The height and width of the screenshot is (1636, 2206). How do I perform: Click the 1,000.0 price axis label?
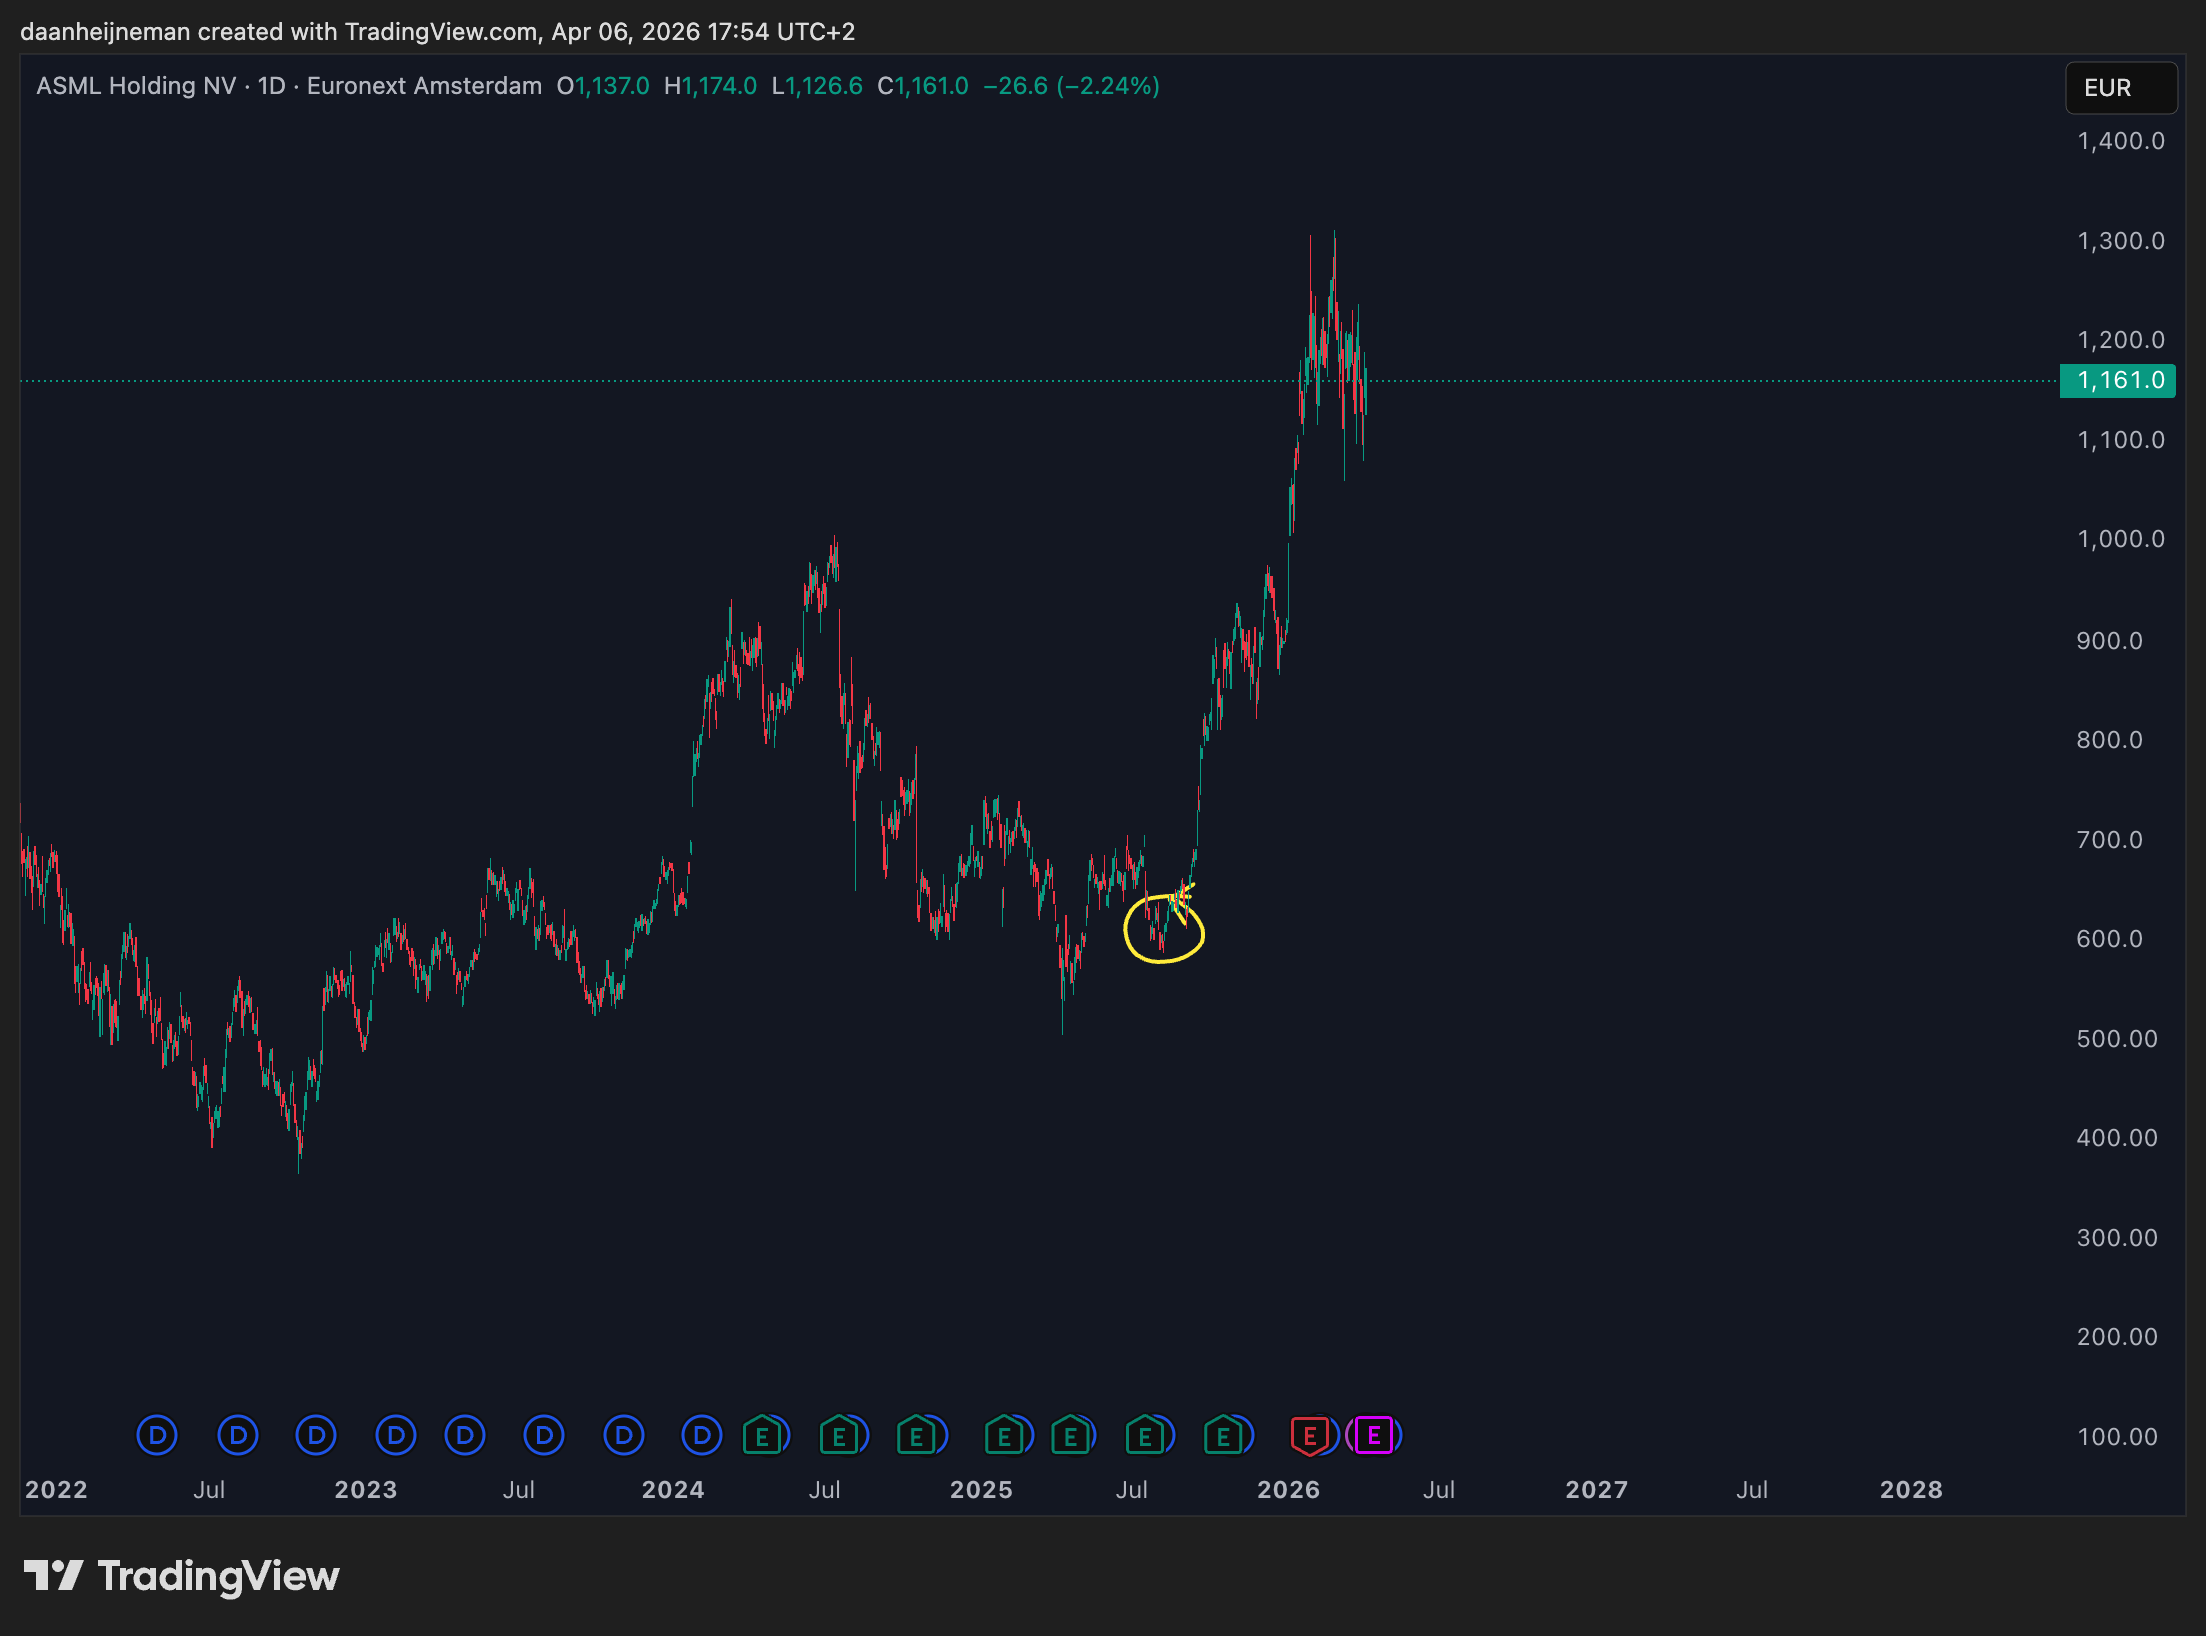pos(2121,539)
